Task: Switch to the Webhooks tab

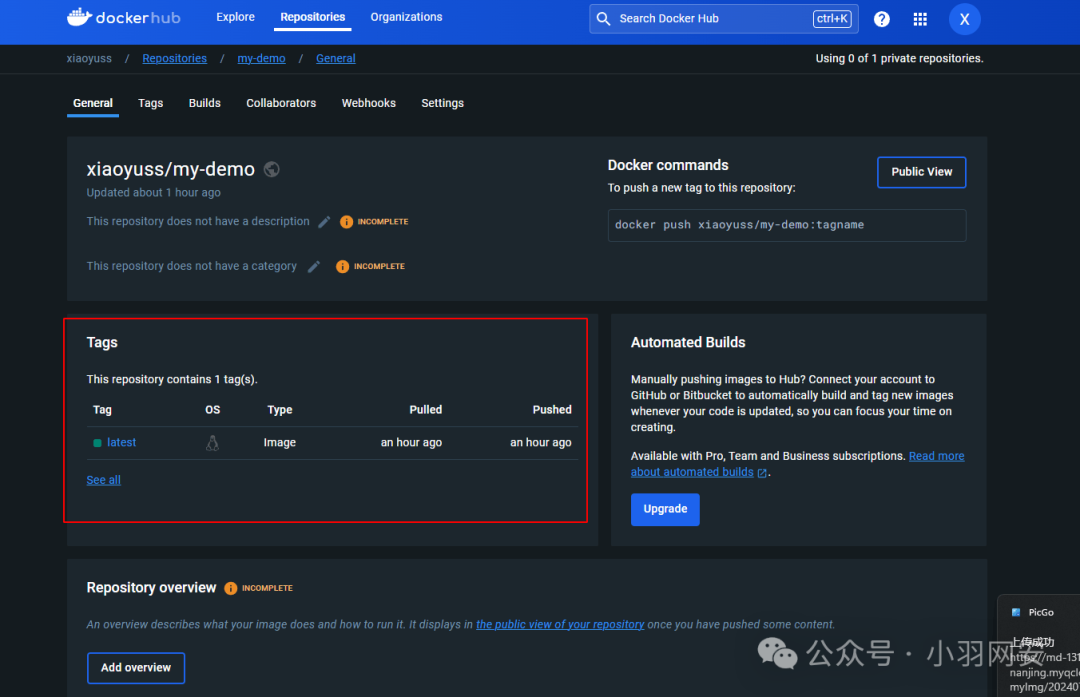Action: 368,103
